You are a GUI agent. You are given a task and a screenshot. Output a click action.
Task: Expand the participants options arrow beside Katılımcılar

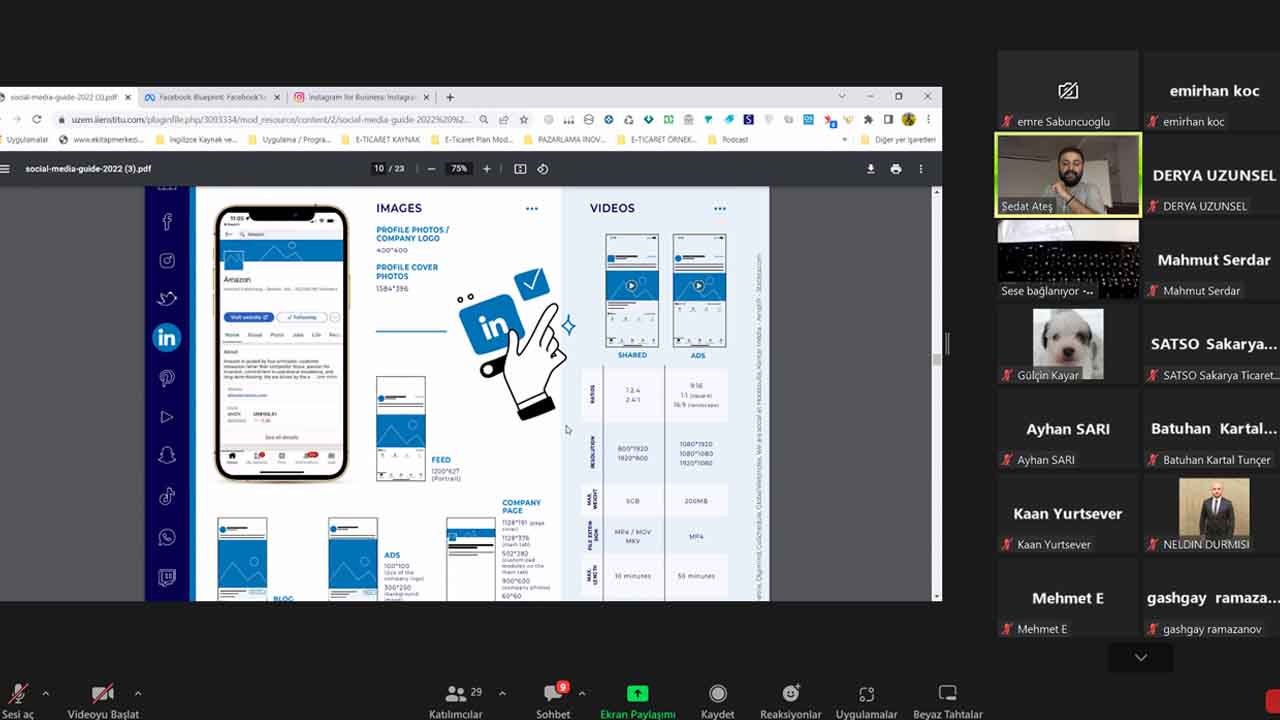point(502,693)
